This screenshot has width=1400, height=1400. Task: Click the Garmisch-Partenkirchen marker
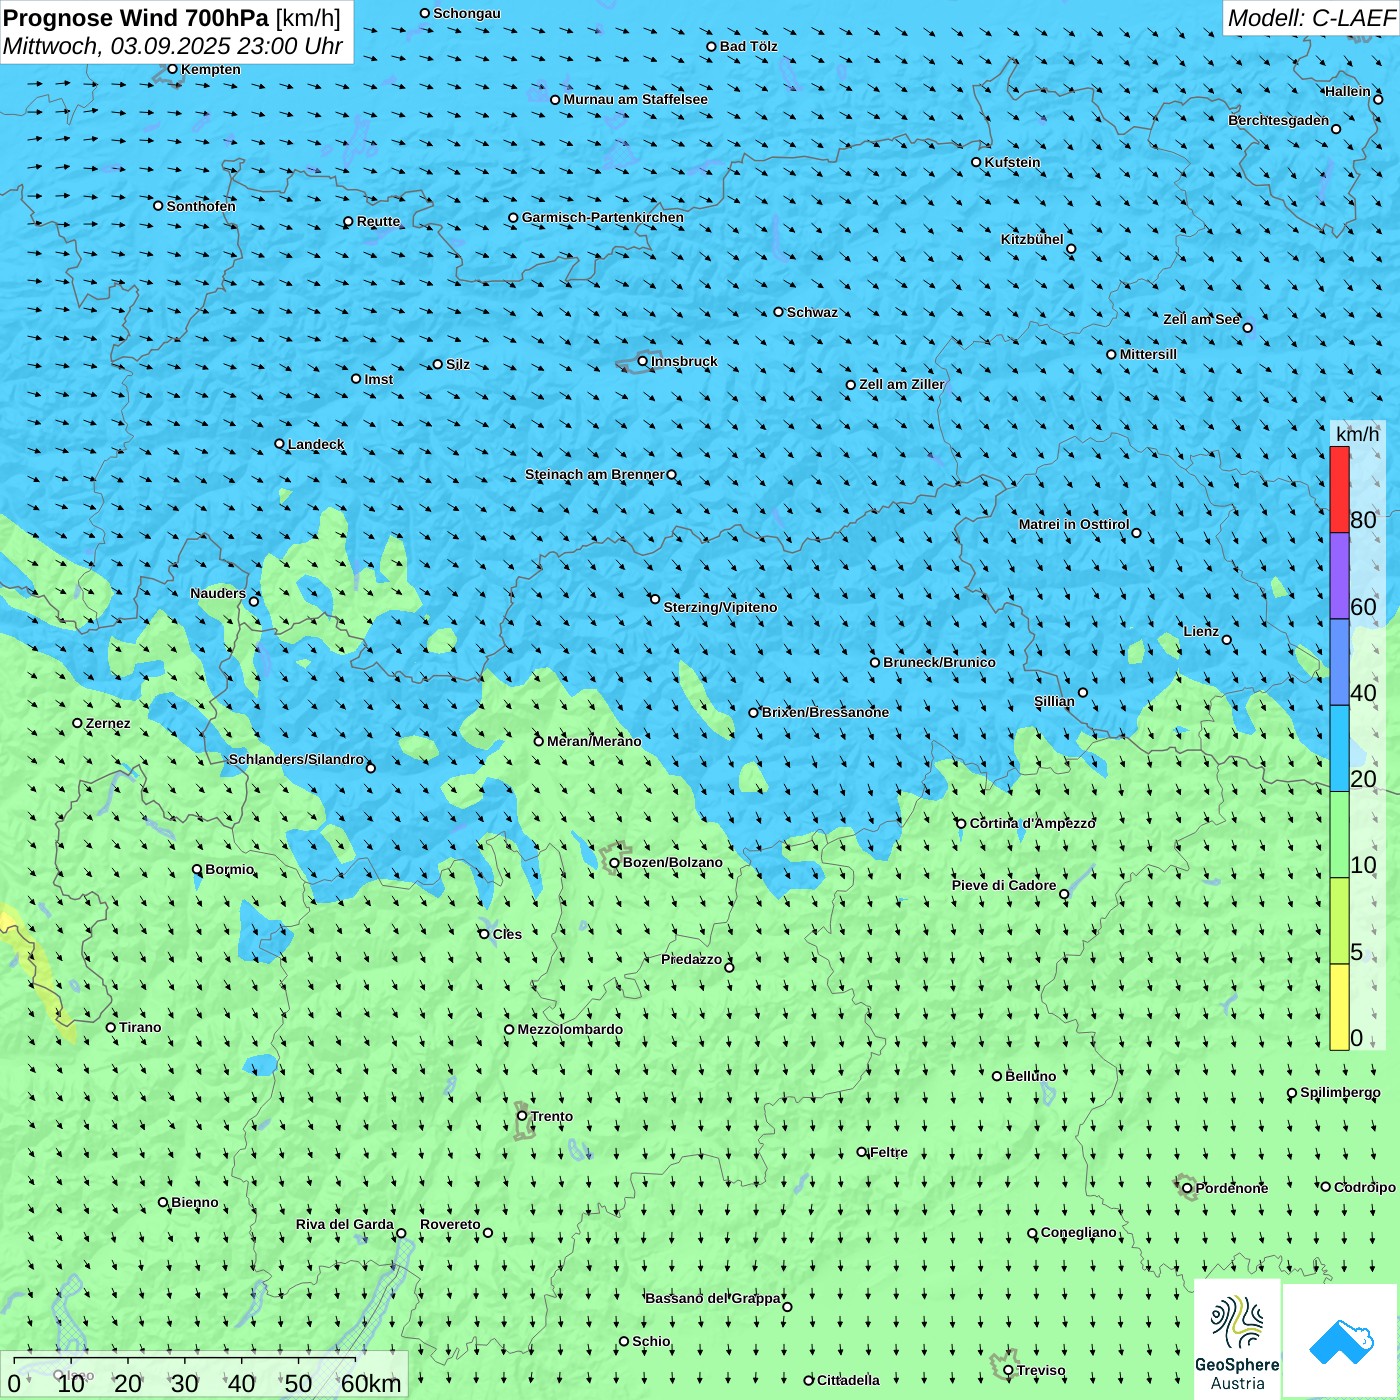(x=514, y=218)
